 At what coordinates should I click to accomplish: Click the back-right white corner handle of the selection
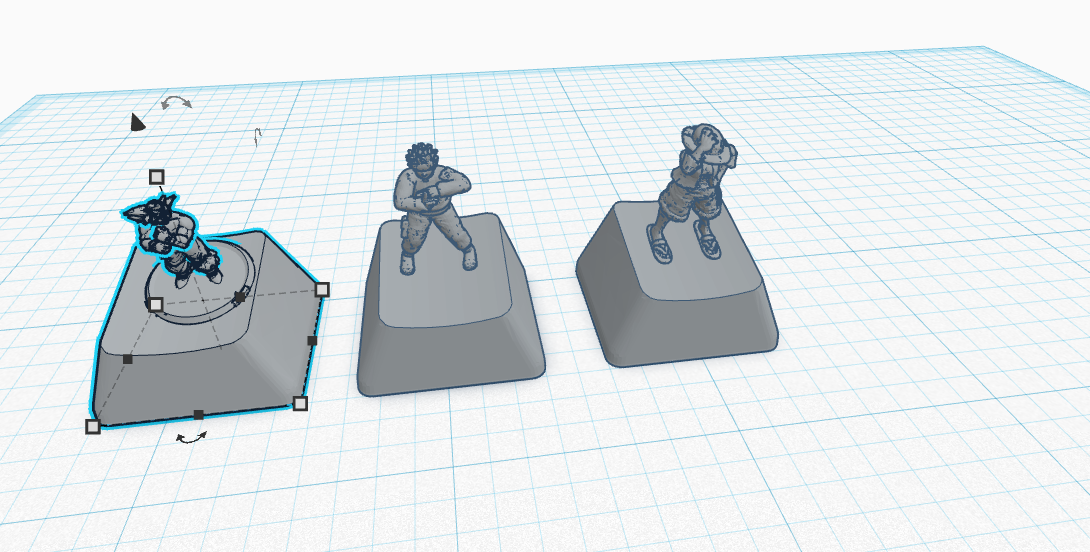[322, 289]
